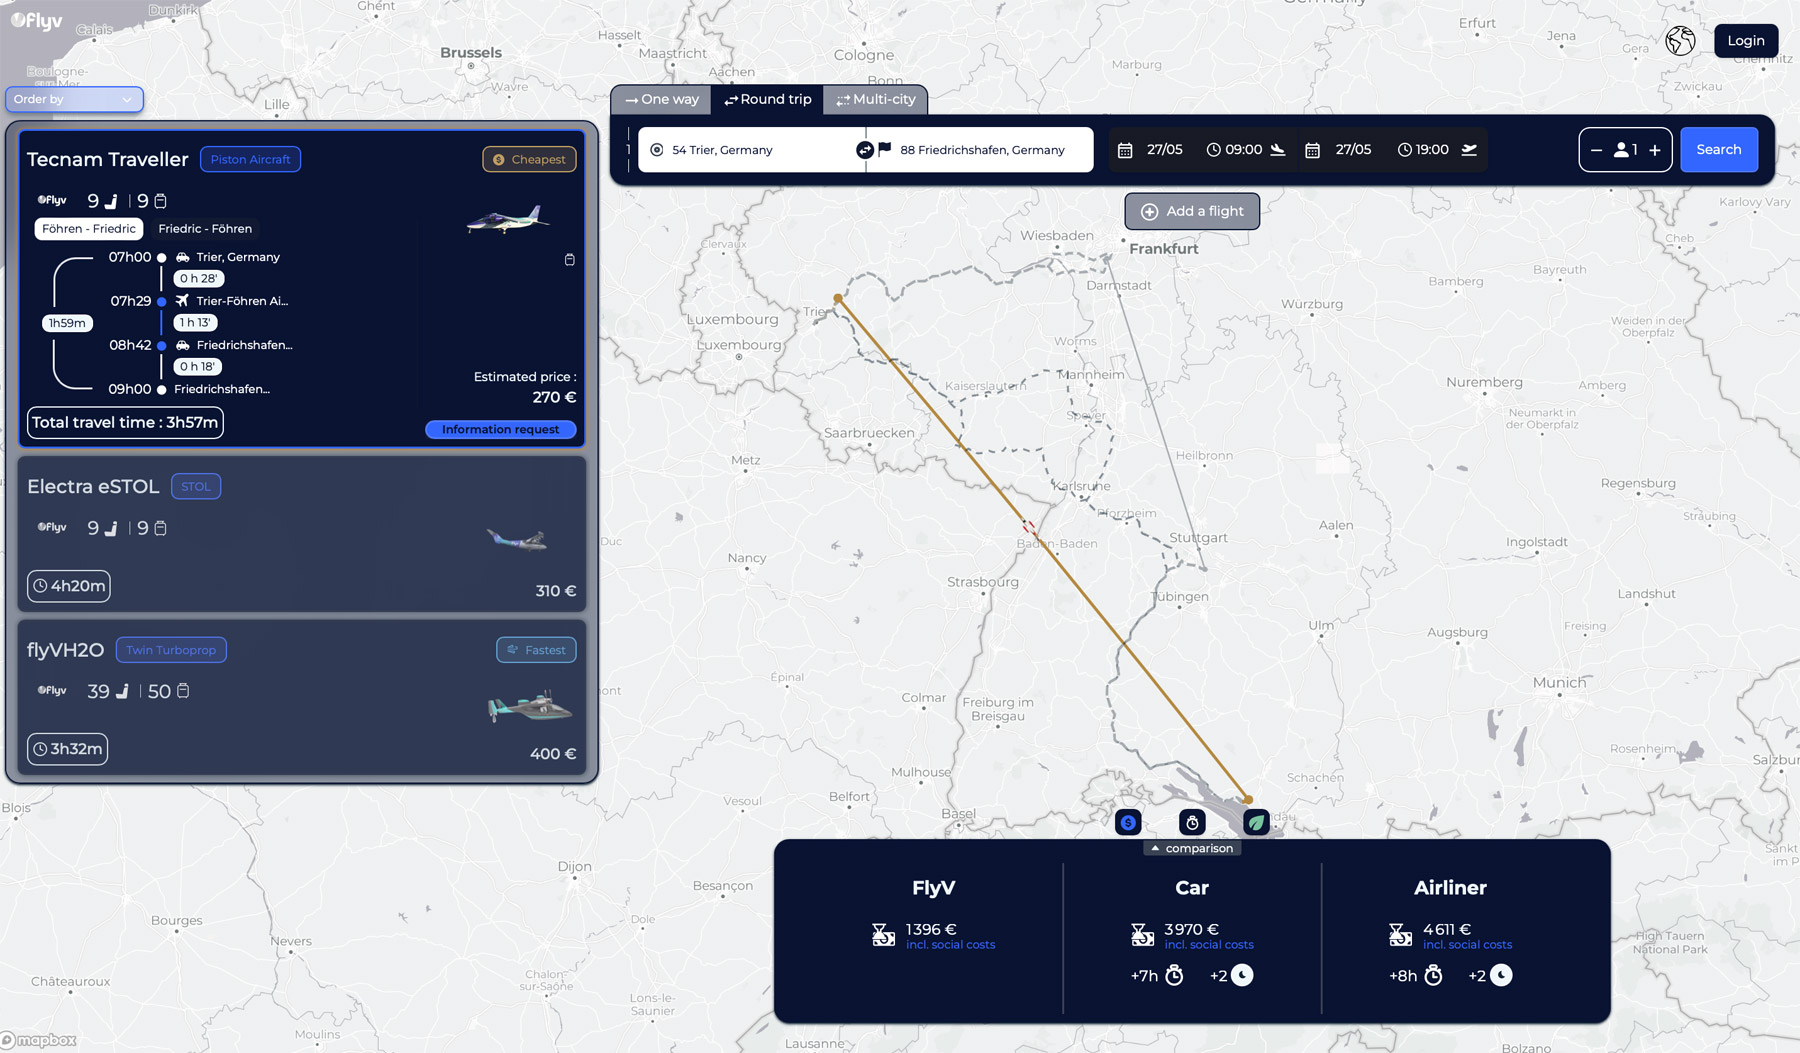Click the Information request button
Viewport: 1800px width, 1053px height.
pyautogui.click(x=500, y=429)
